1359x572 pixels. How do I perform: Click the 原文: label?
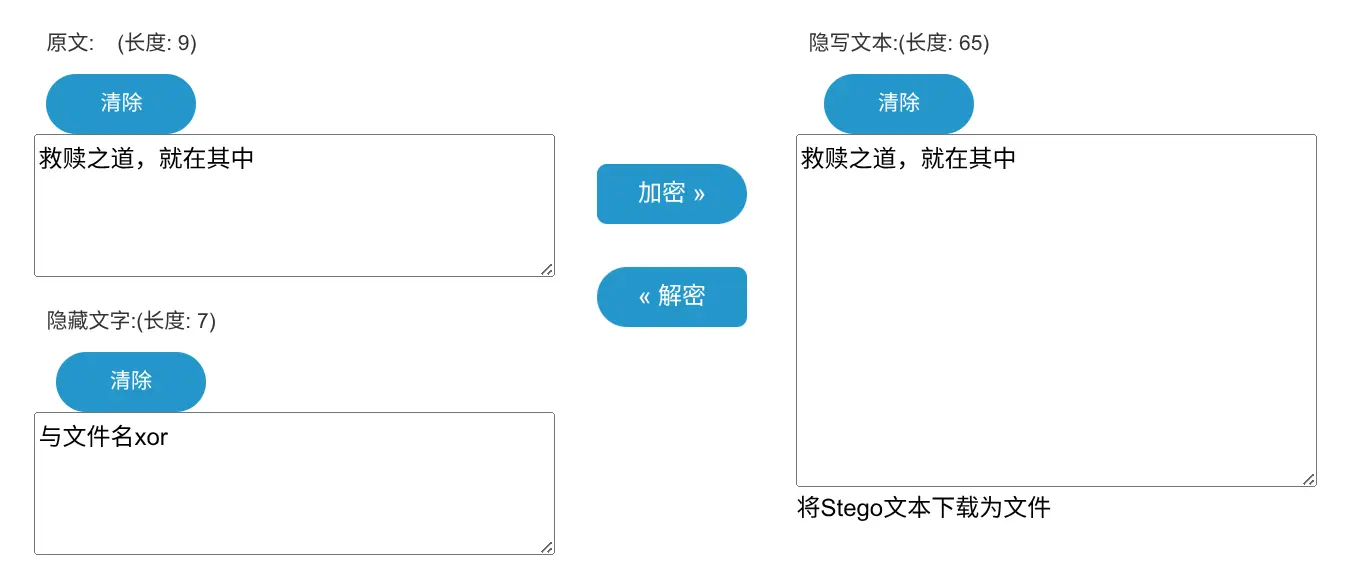click(70, 43)
